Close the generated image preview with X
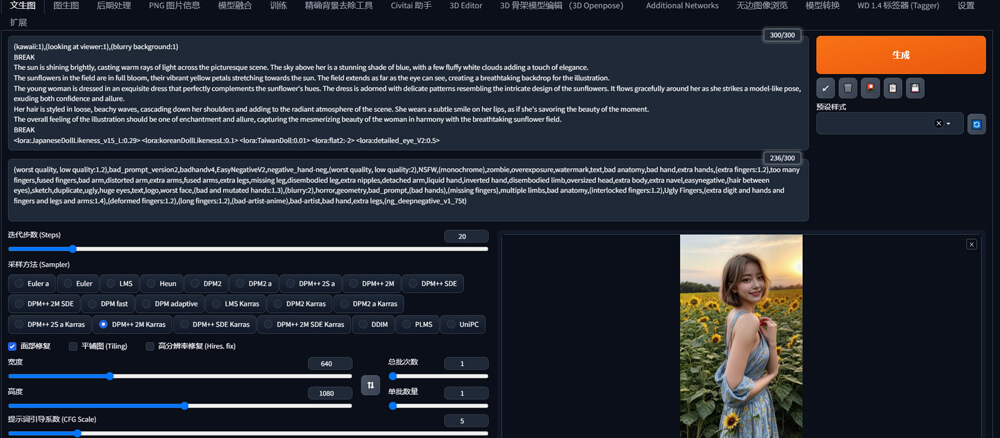Viewport: 1000px width, 438px height. click(971, 244)
